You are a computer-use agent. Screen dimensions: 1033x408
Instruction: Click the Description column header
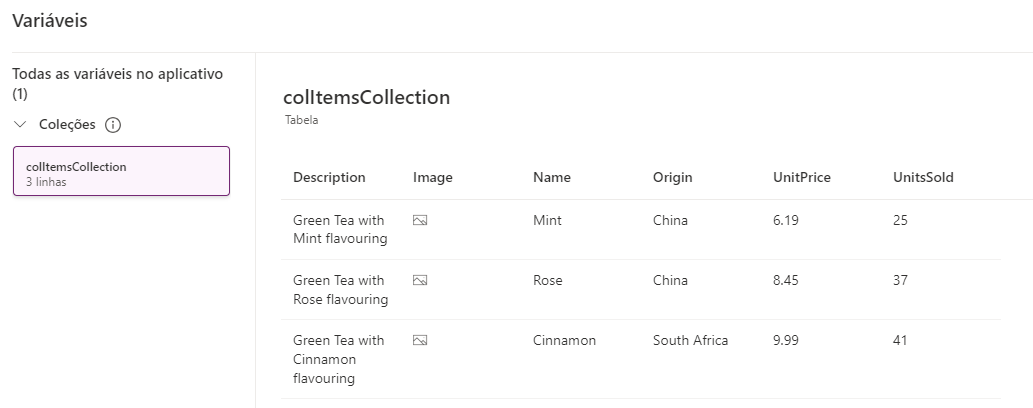[x=329, y=178]
